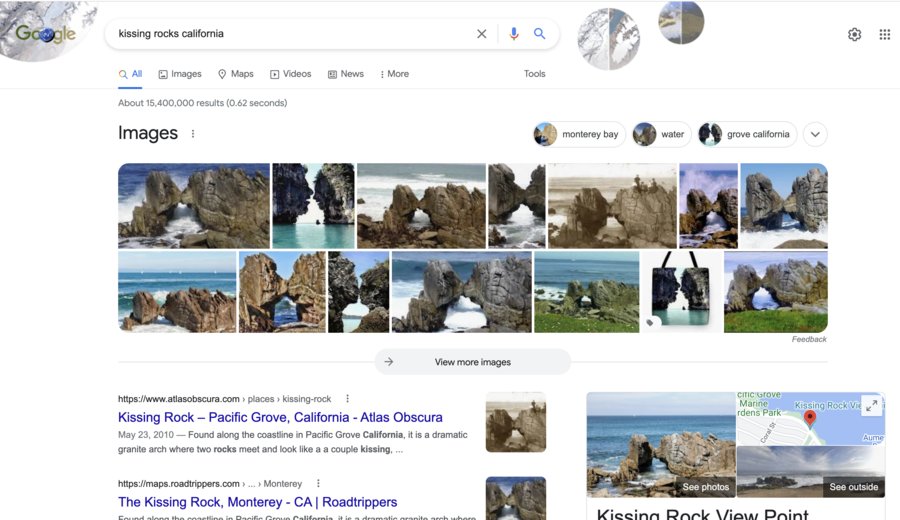Screen dimensions: 900x520
Task: Start voice search with microphone icon
Action: pyautogui.click(x=514, y=34)
